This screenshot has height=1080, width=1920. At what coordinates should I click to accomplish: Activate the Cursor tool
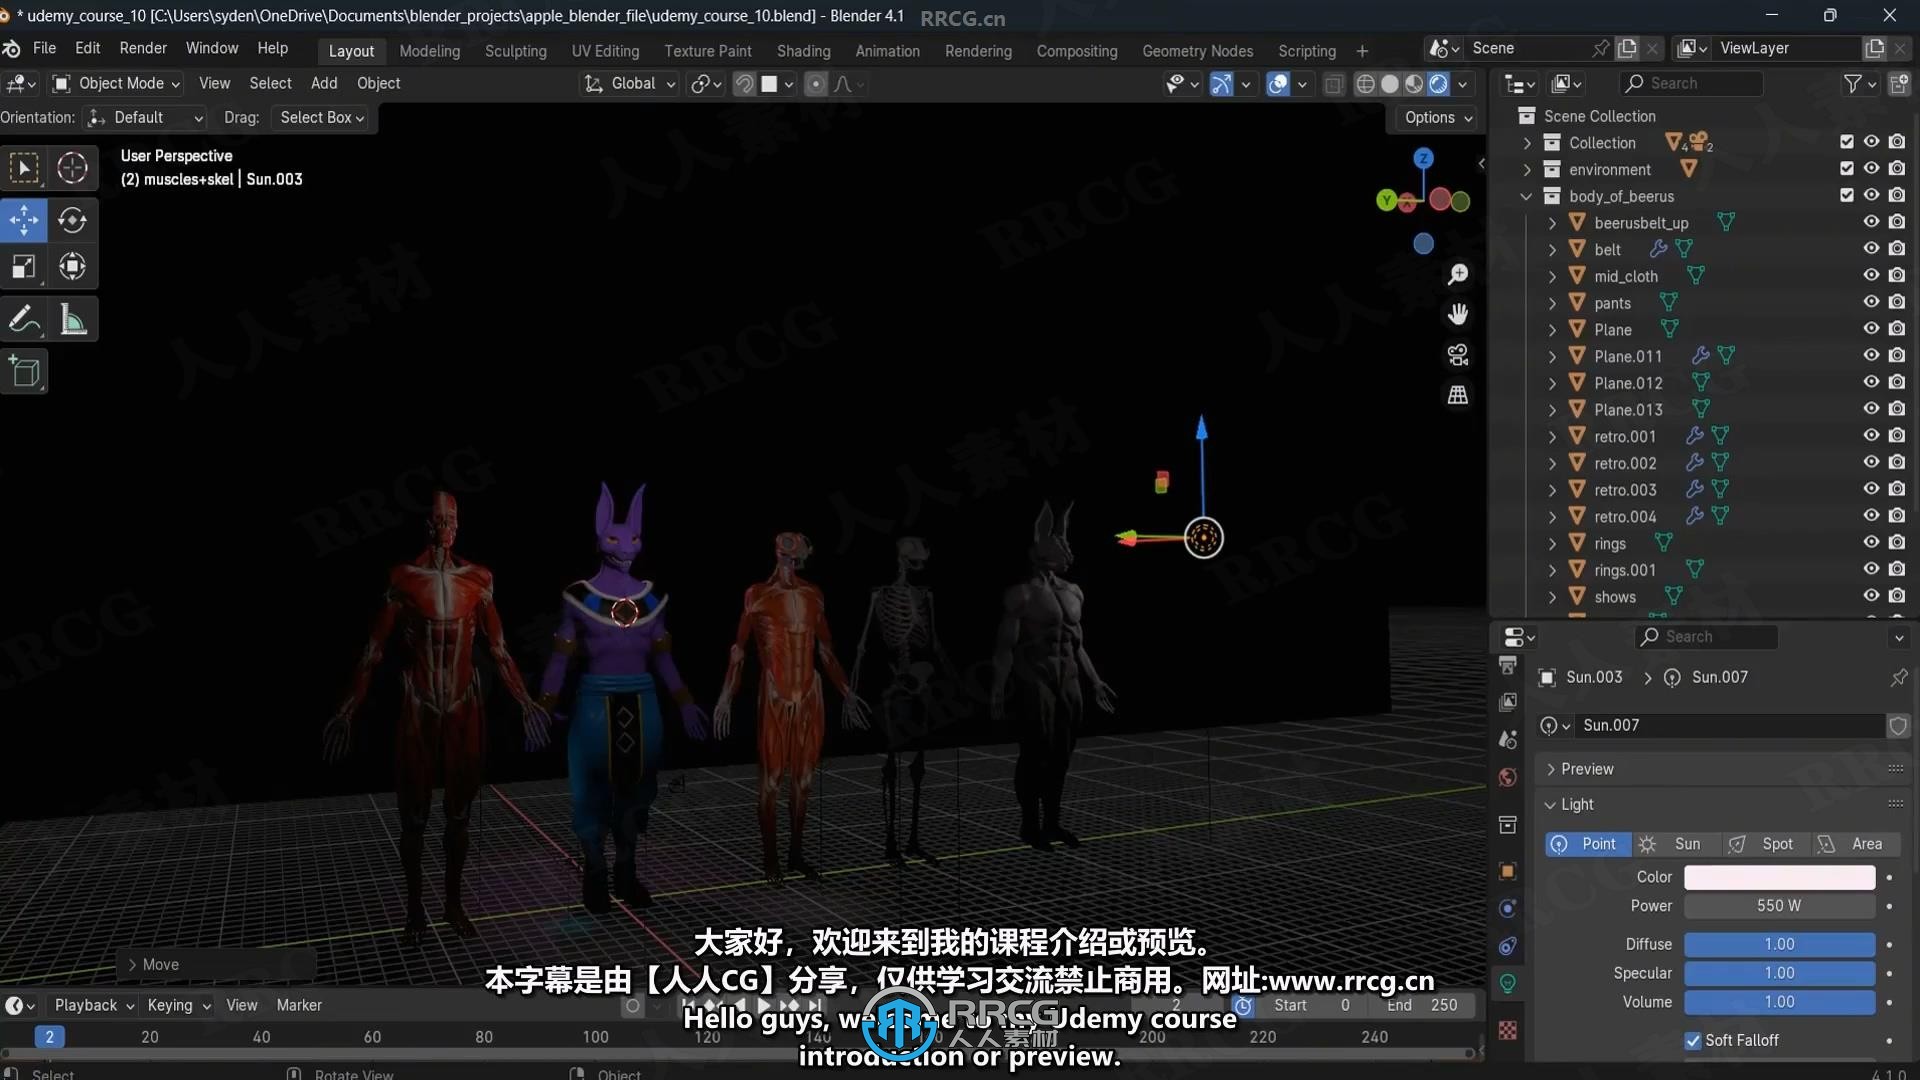72,168
